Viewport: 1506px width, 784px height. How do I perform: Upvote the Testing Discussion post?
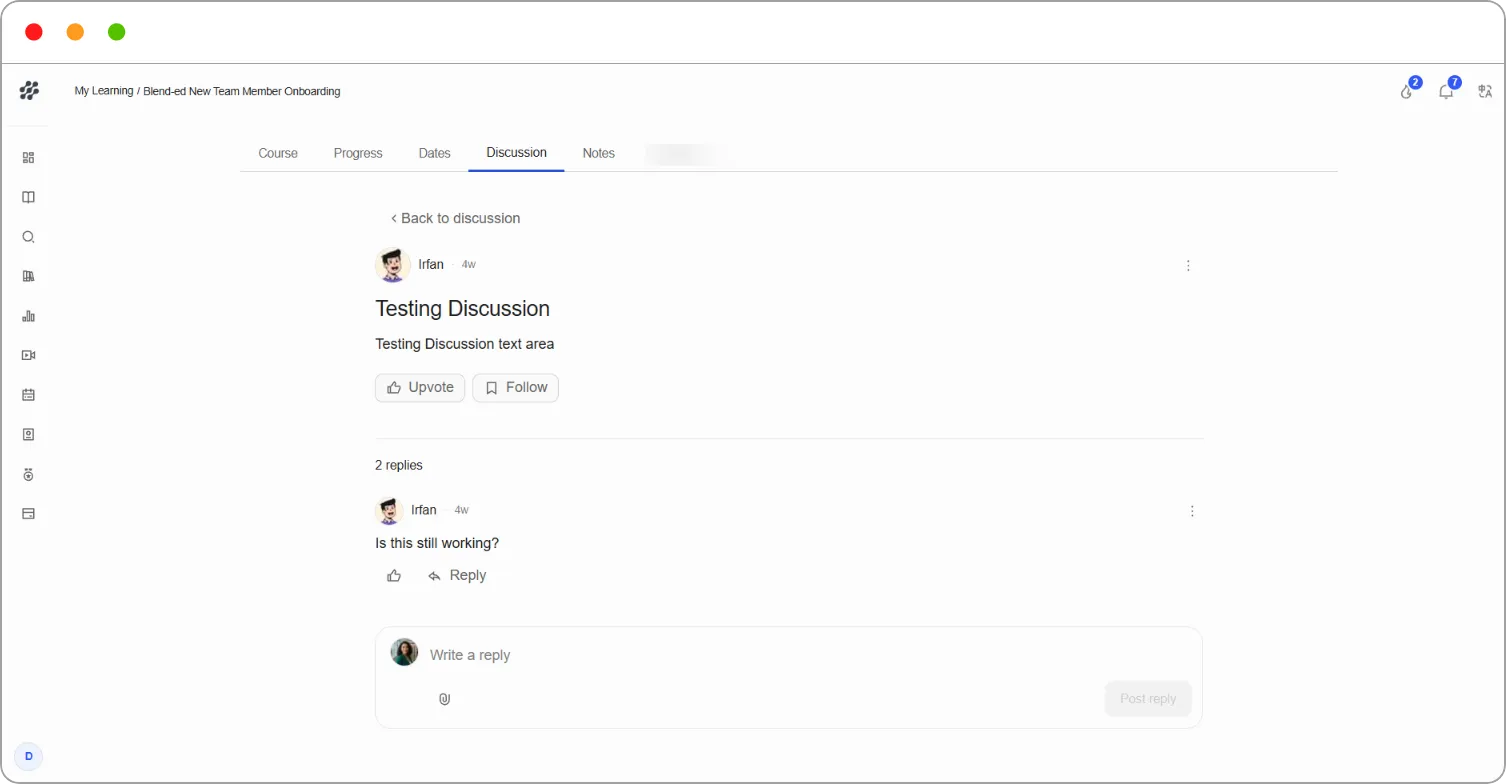(420, 388)
